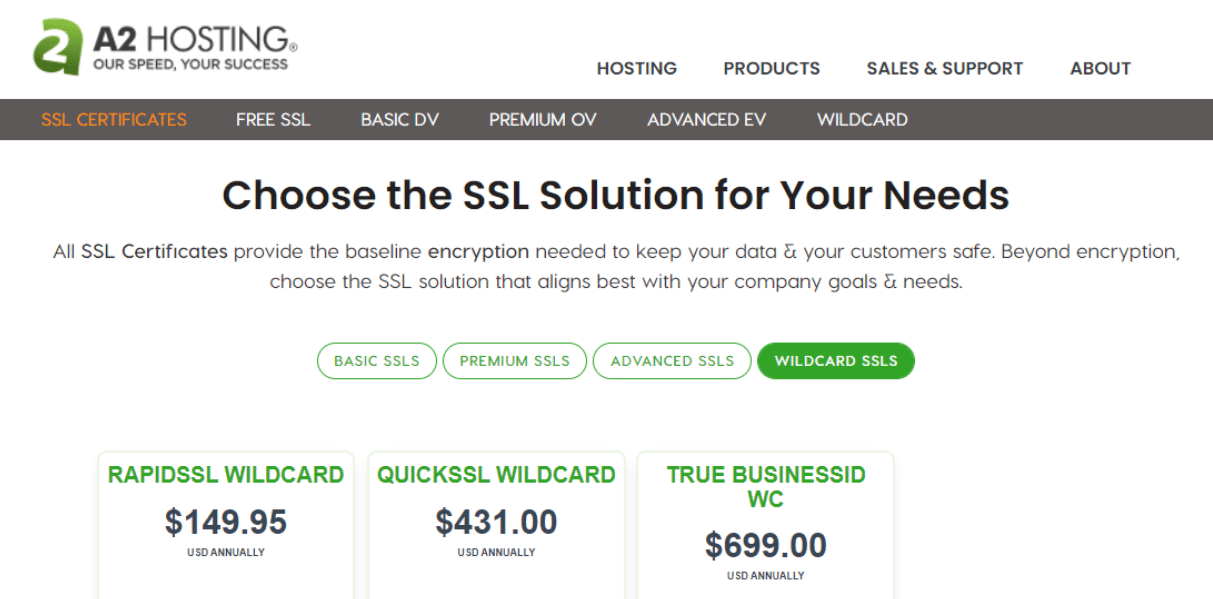Screen dimensions: 1213x599
Task: Select SSL Certificates in the gray navigation bar
Action: [x=114, y=120]
